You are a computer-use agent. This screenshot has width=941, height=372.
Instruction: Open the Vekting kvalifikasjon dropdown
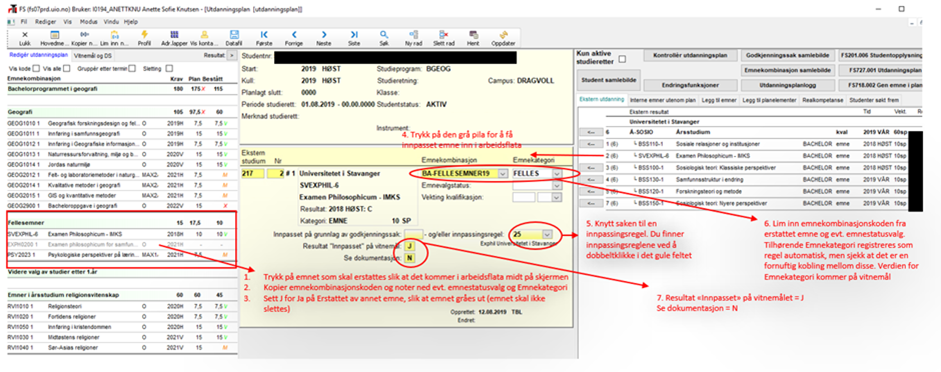(x=558, y=197)
